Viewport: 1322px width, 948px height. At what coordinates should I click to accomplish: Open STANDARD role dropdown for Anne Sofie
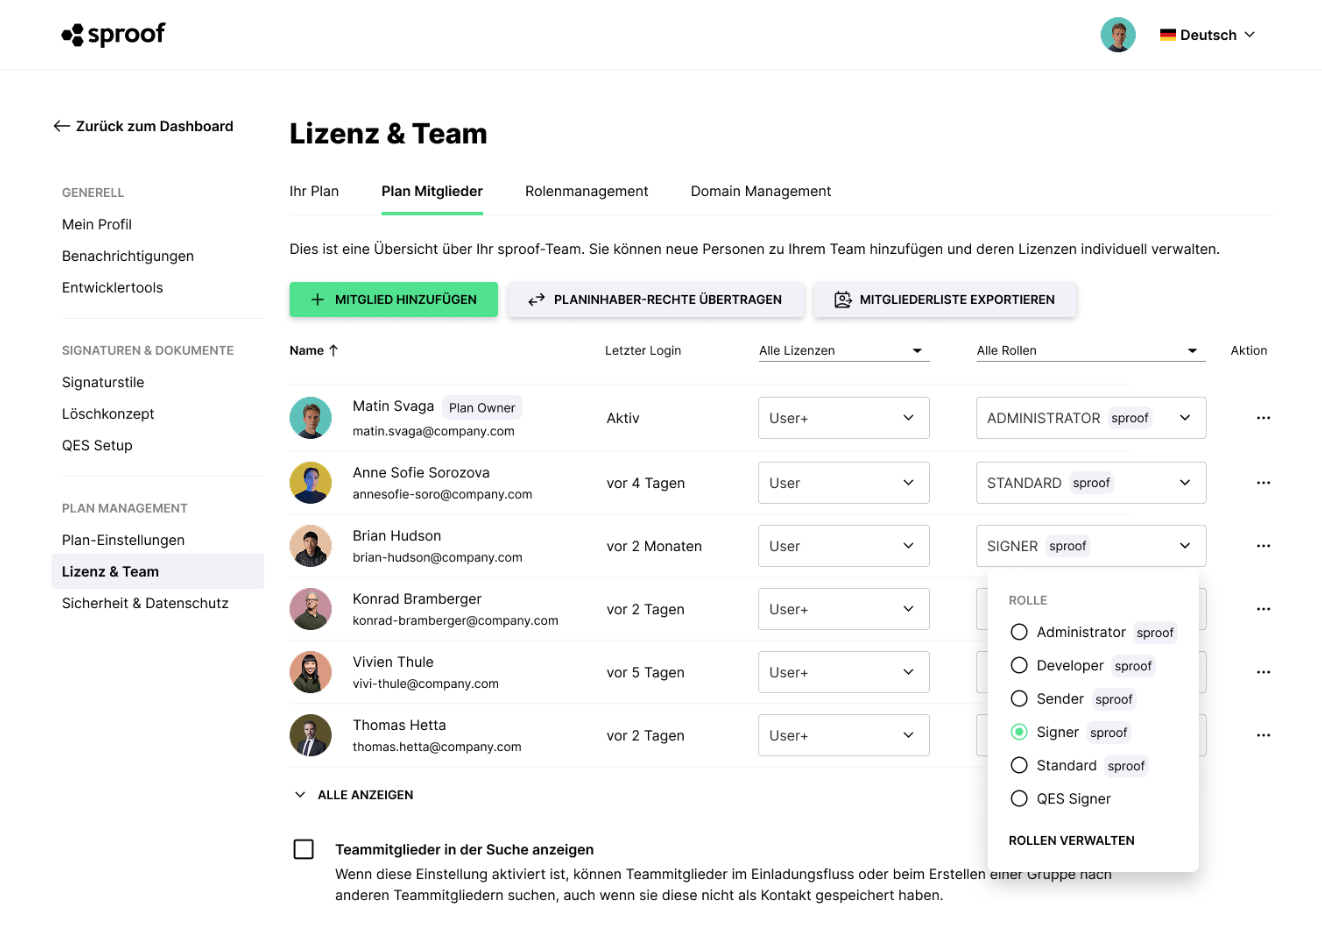(1091, 483)
